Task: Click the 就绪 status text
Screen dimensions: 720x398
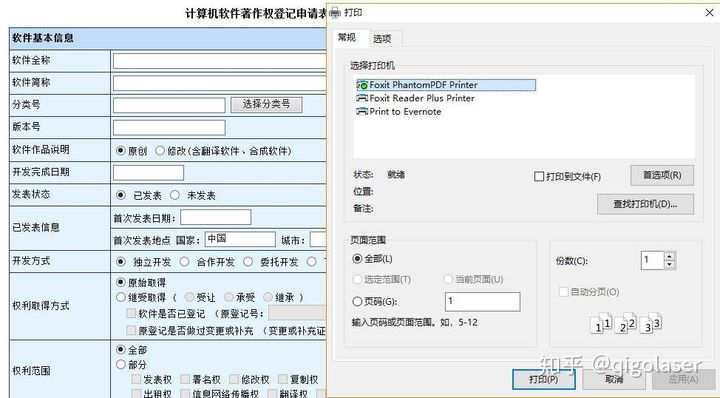Action: (x=396, y=175)
